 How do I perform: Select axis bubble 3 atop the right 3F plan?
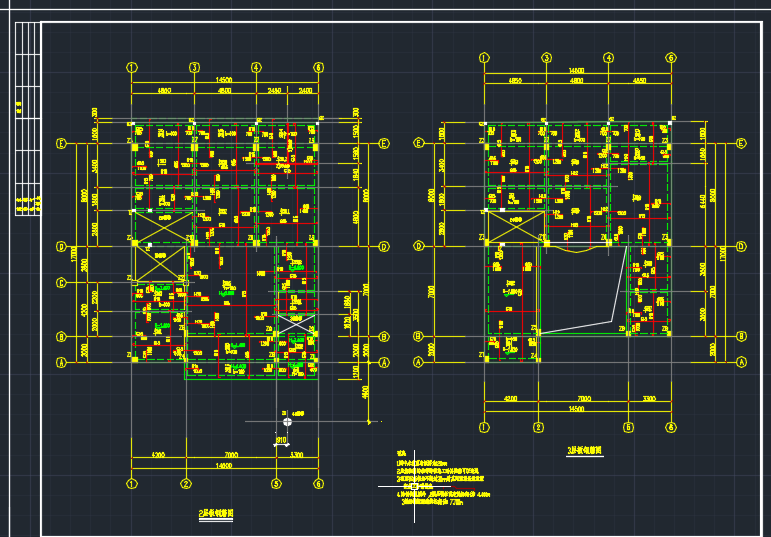point(546,58)
